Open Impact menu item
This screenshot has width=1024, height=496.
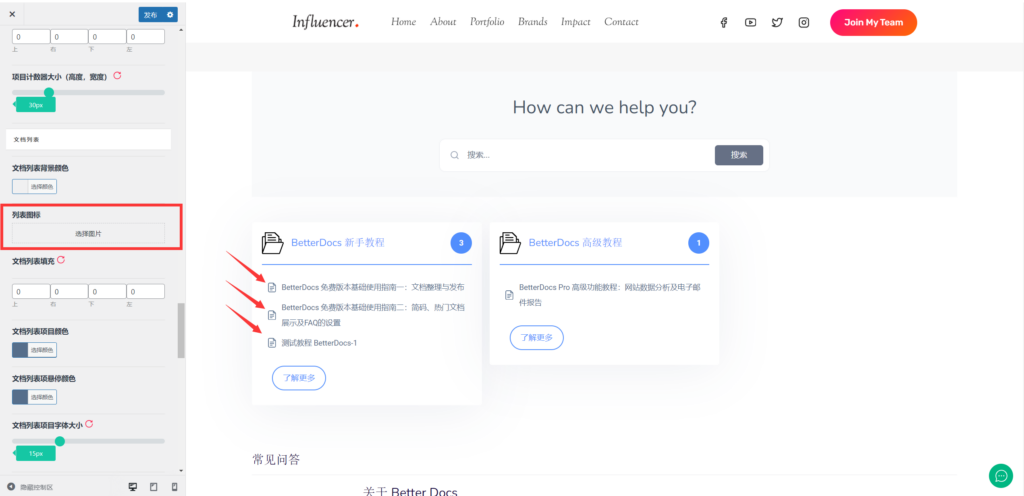pos(575,22)
